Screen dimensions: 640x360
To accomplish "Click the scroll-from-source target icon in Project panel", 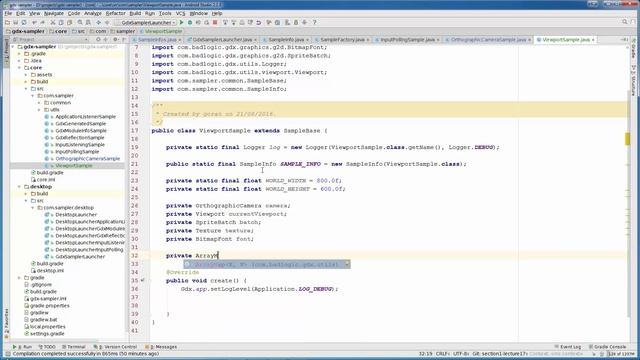I will coord(98,40).
